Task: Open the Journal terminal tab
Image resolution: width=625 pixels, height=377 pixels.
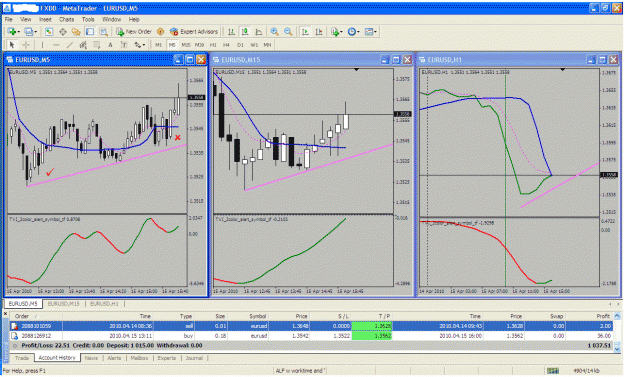Action: 194,358
